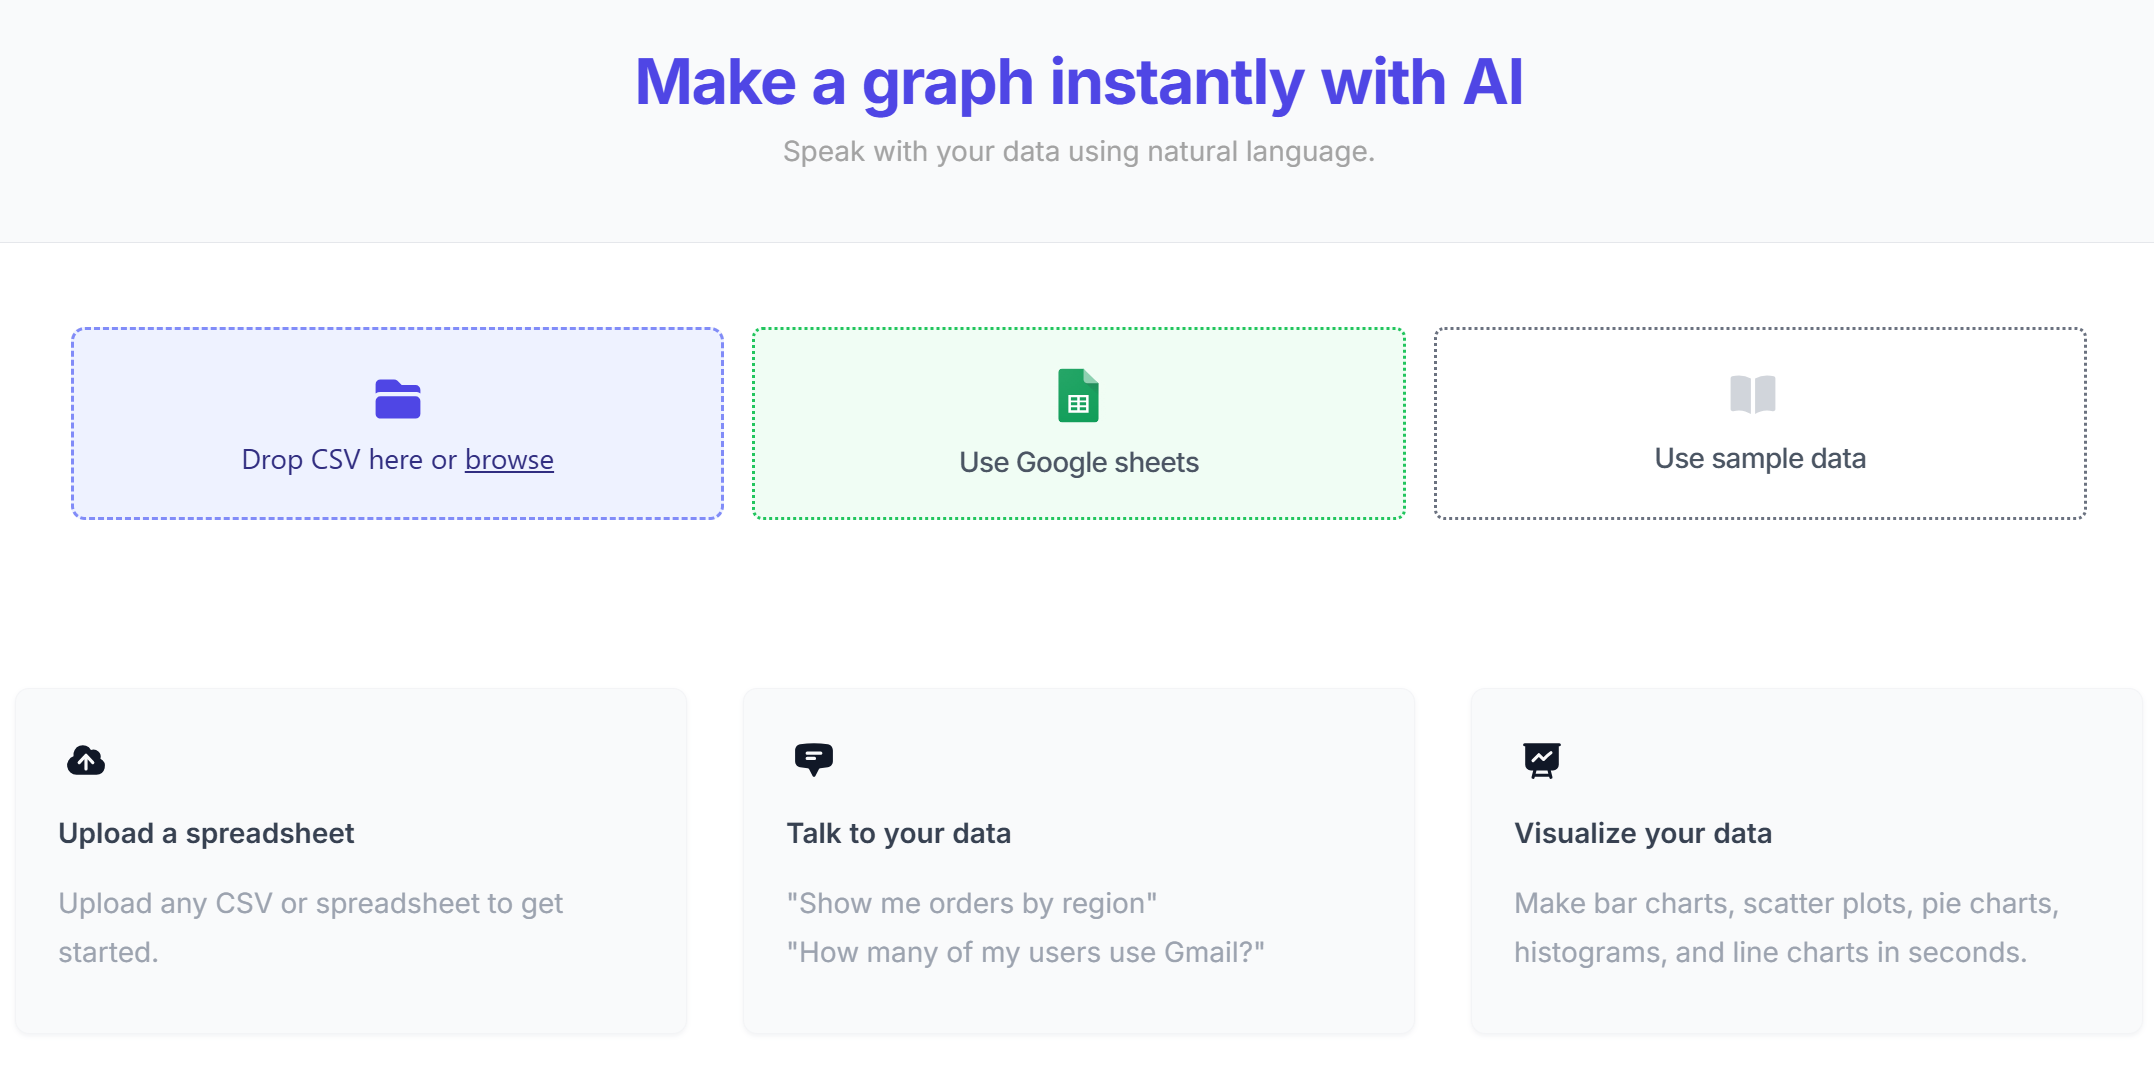Click the example query Show me orders by region
Image resolution: width=2154 pixels, height=1072 pixels.
[972, 903]
